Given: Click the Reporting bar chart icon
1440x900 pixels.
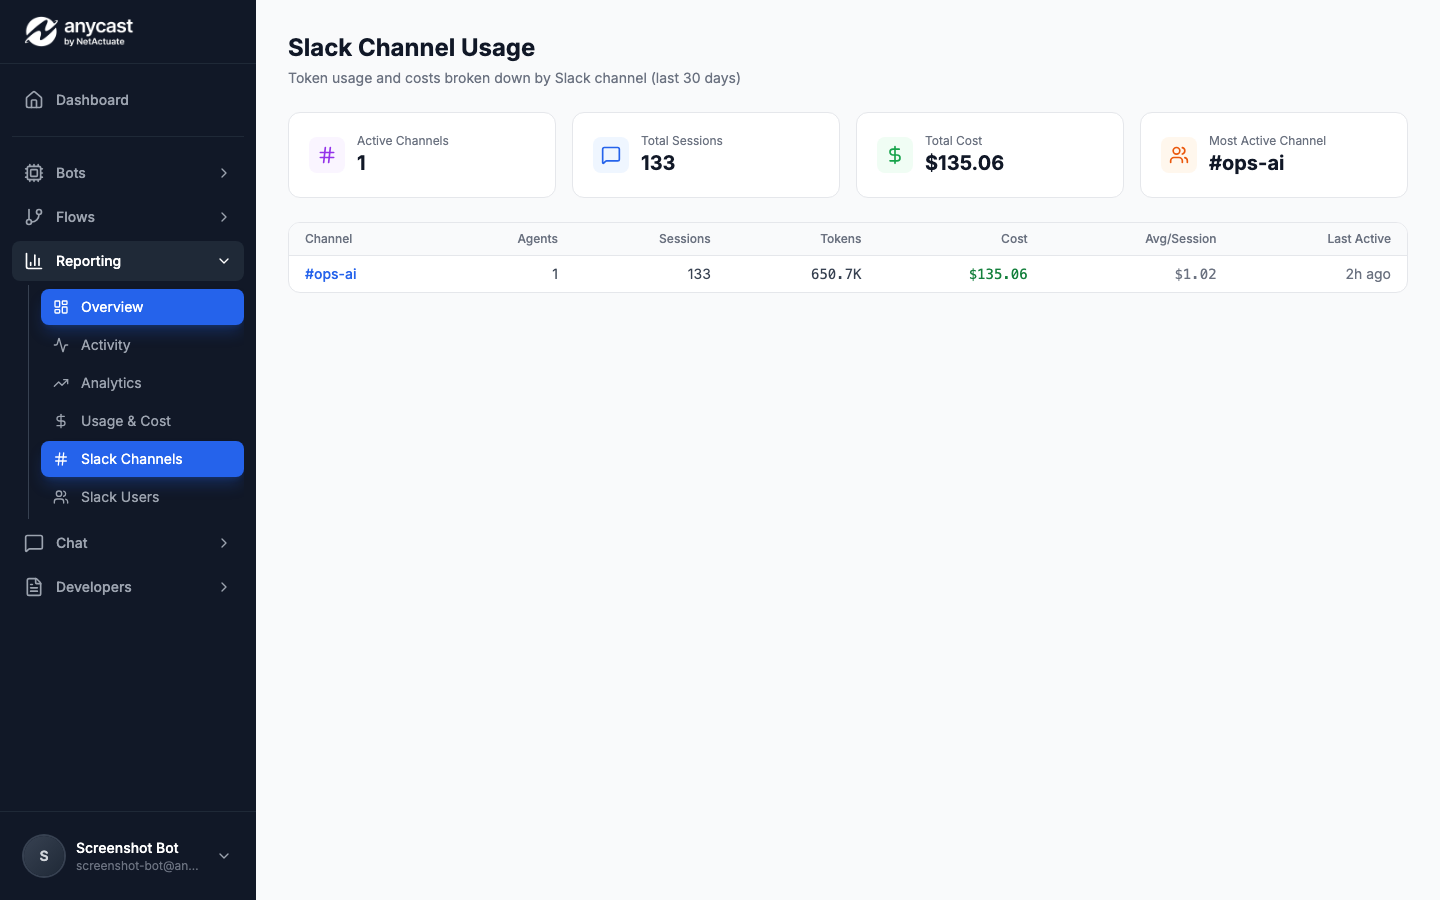Looking at the screenshot, I should coord(34,261).
